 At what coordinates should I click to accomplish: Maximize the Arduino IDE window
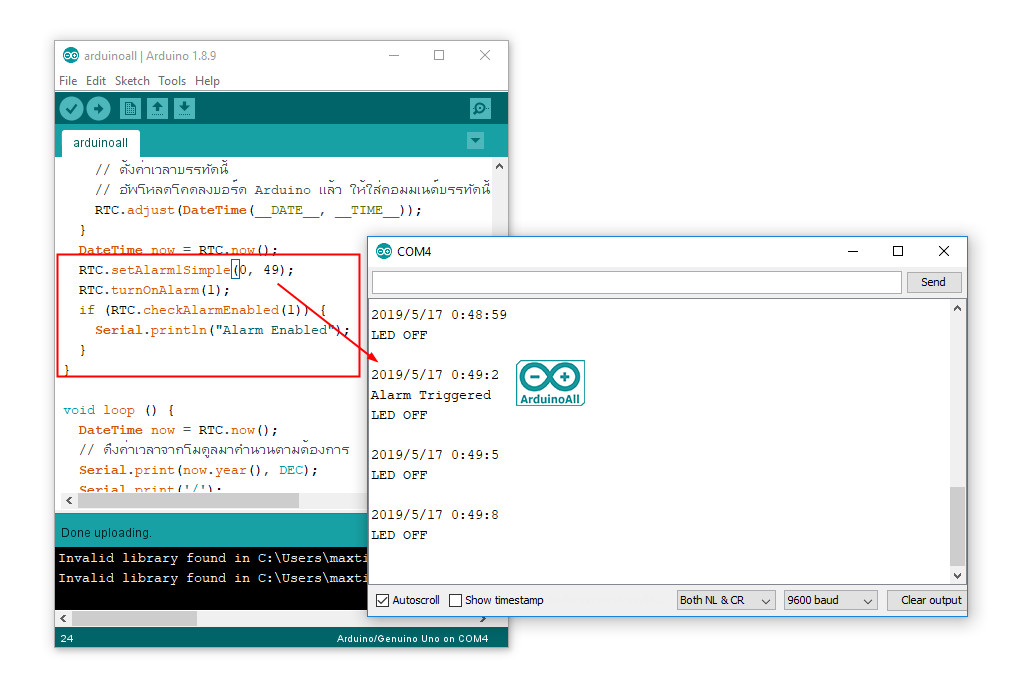point(439,56)
